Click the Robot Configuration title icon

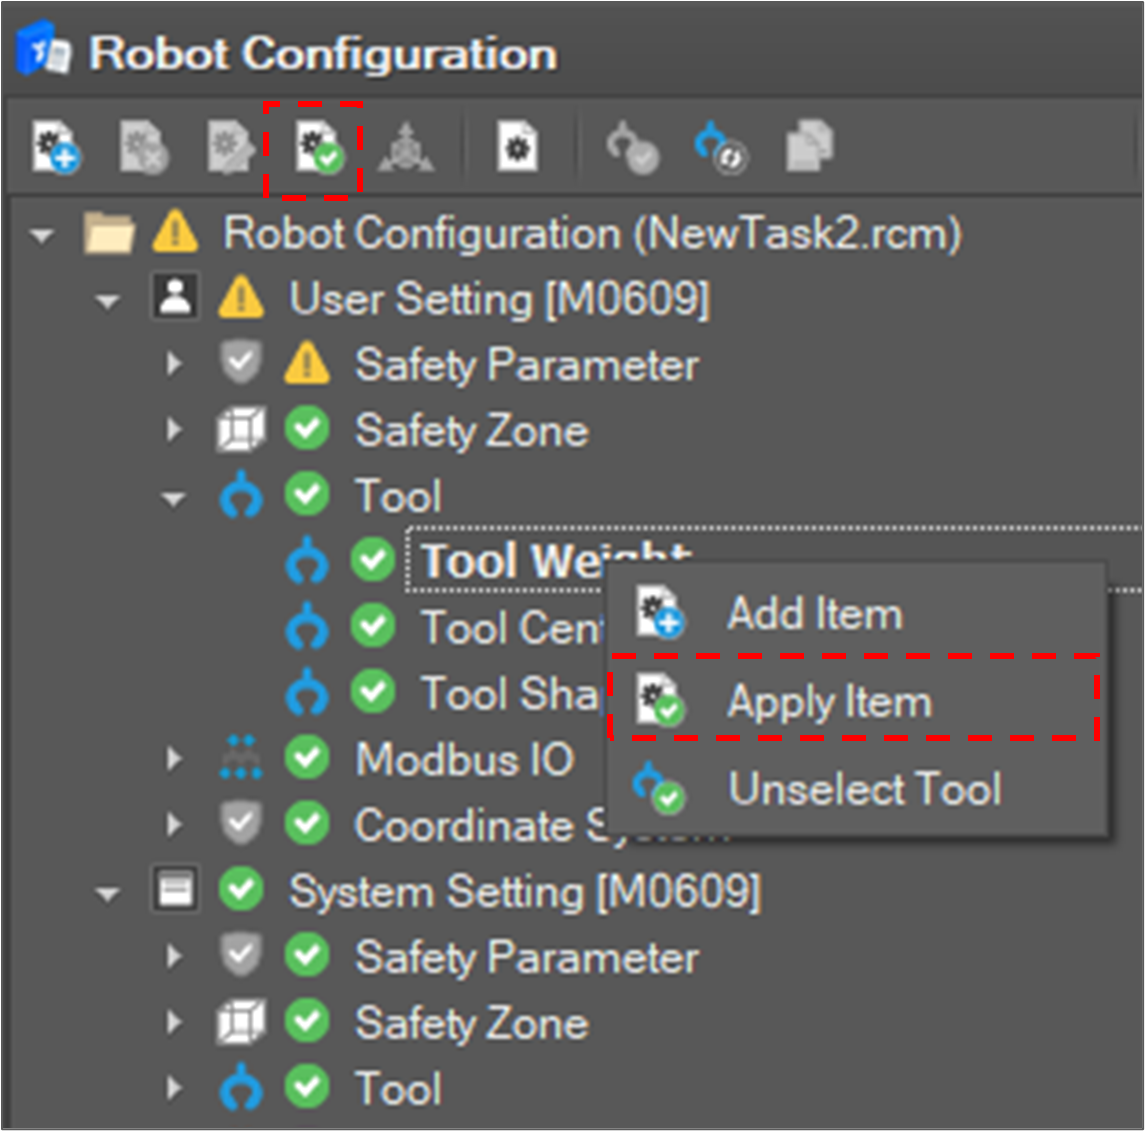tap(43, 53)
